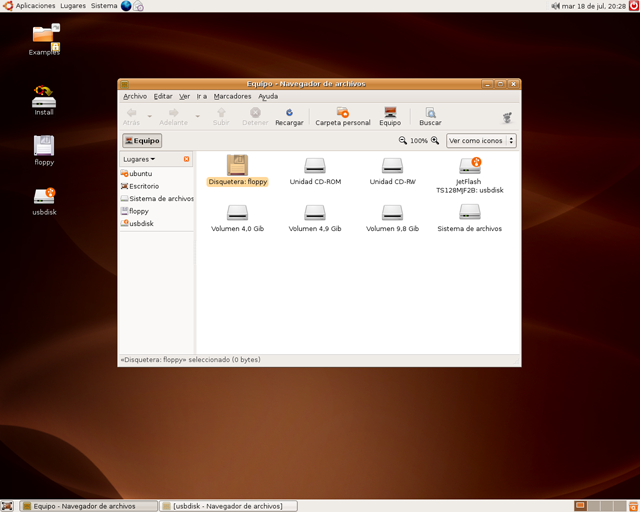Image resolution: width=640 pixels, height=512 pixels.
Task: Click the Recargar toolbar icon
Action: pyautogui.click(x=289, y=113)
